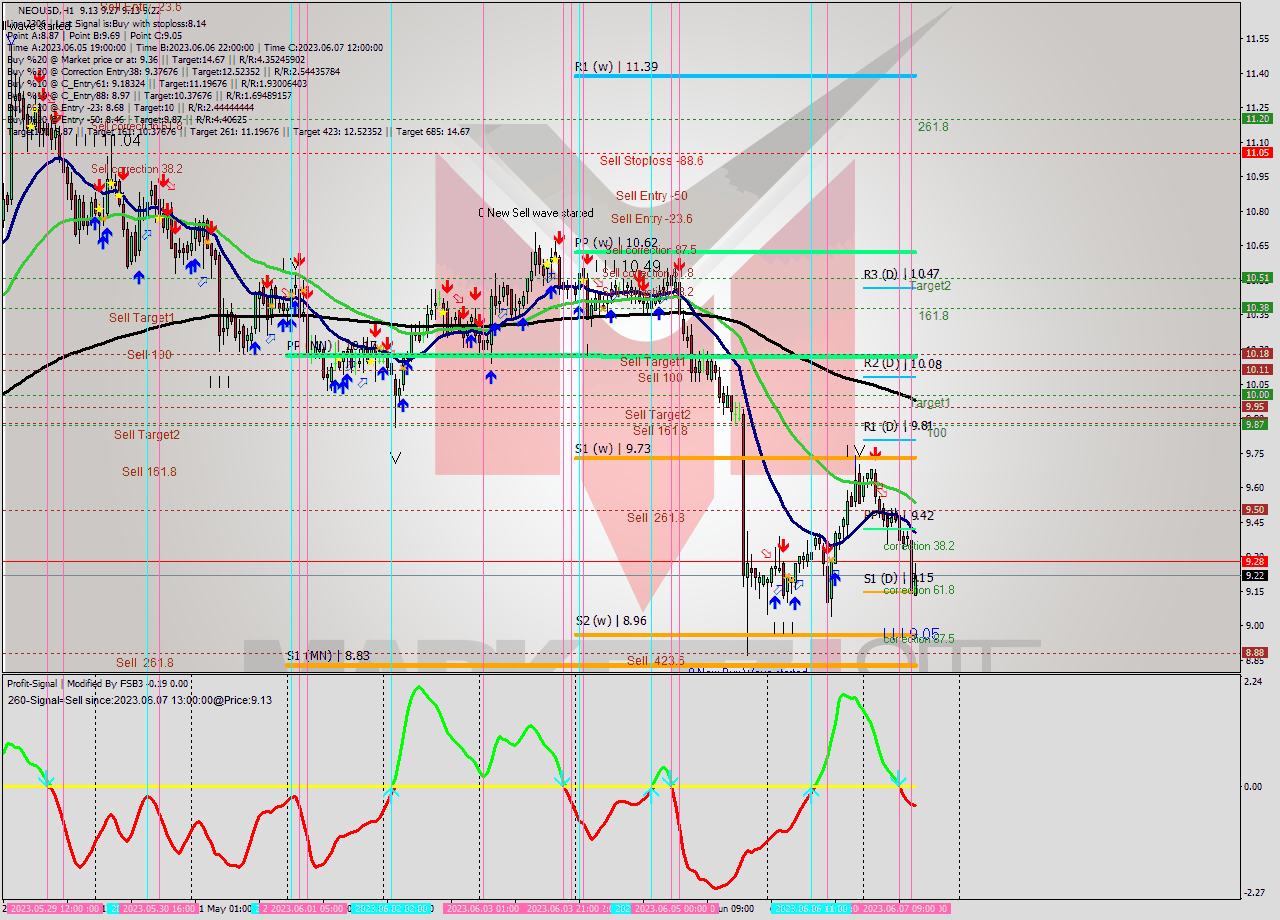
Task: Click the 'S1 (w) | 9.73' support label
Action: [x=613, y=449]
